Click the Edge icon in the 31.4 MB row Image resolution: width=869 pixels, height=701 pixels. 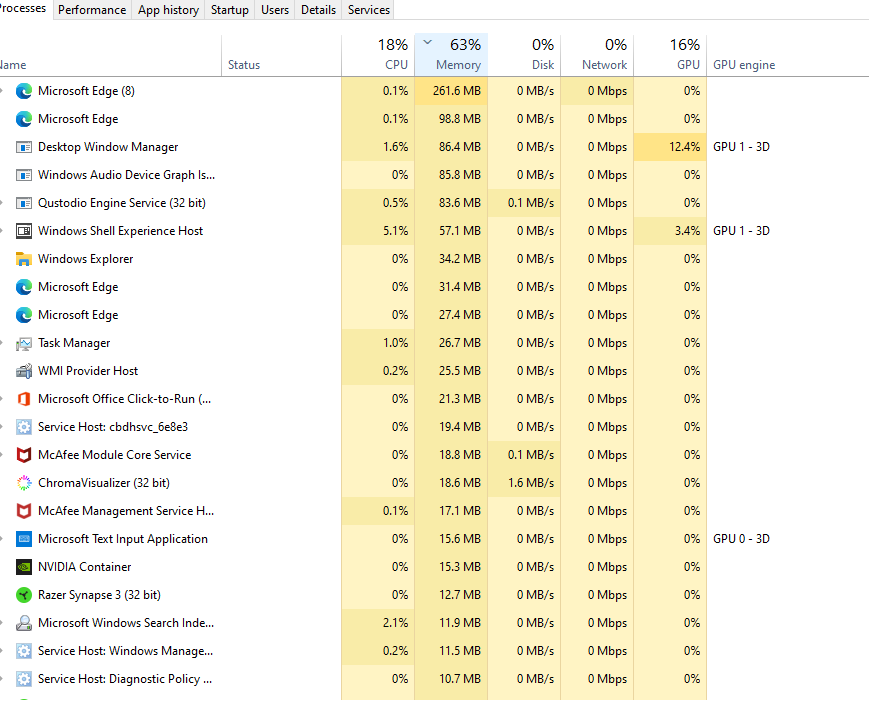click(24, 287)
